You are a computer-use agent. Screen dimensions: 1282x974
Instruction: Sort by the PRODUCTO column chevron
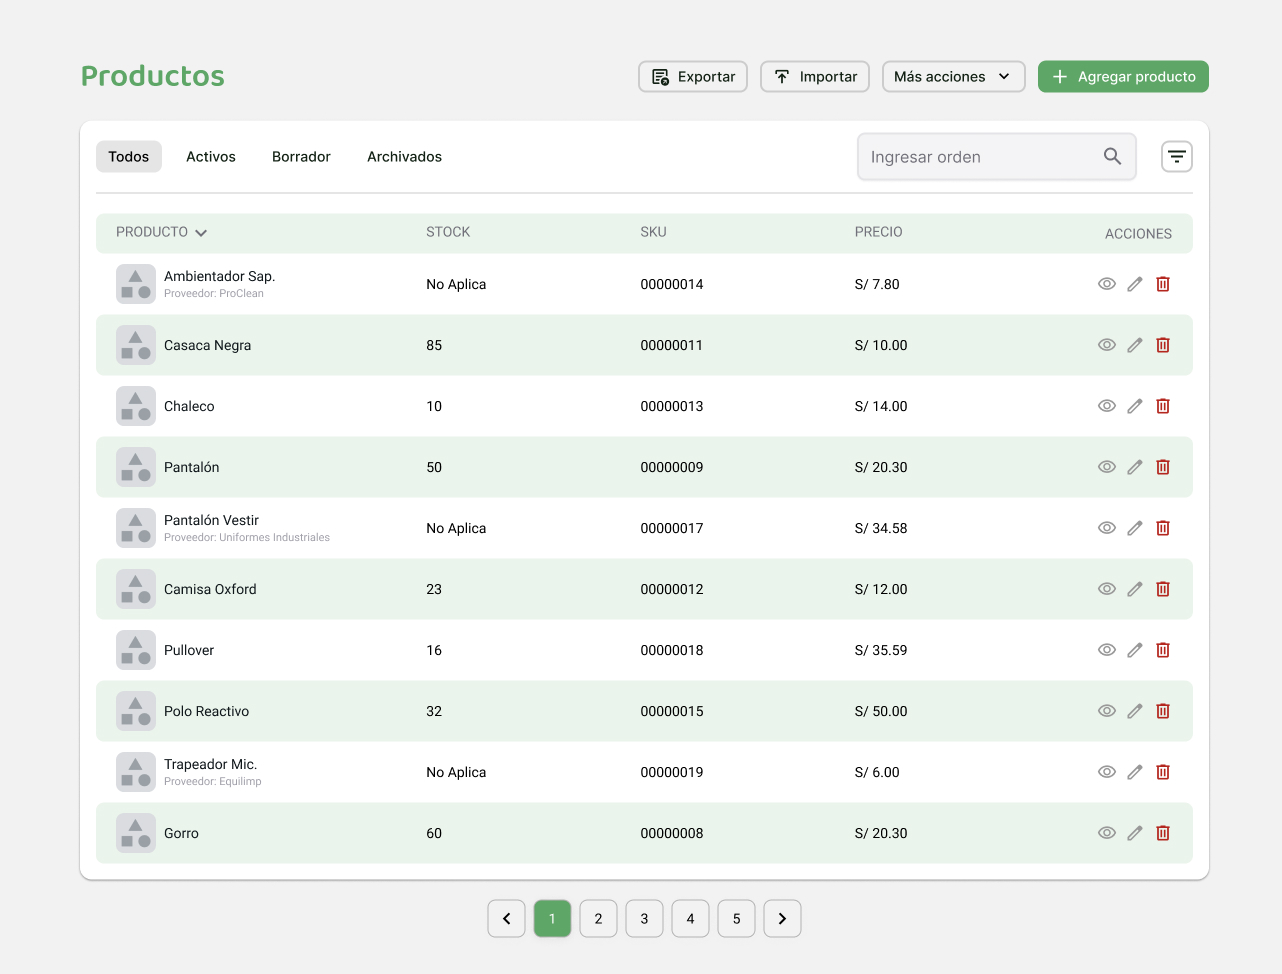201,233
